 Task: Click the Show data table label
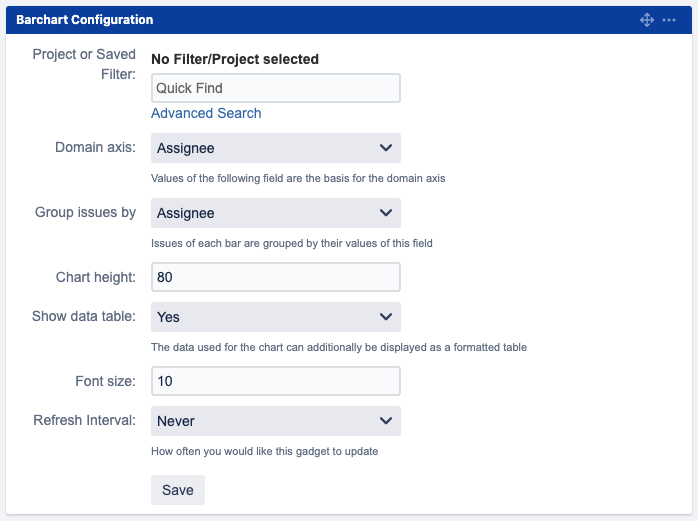tap(84, 316)
